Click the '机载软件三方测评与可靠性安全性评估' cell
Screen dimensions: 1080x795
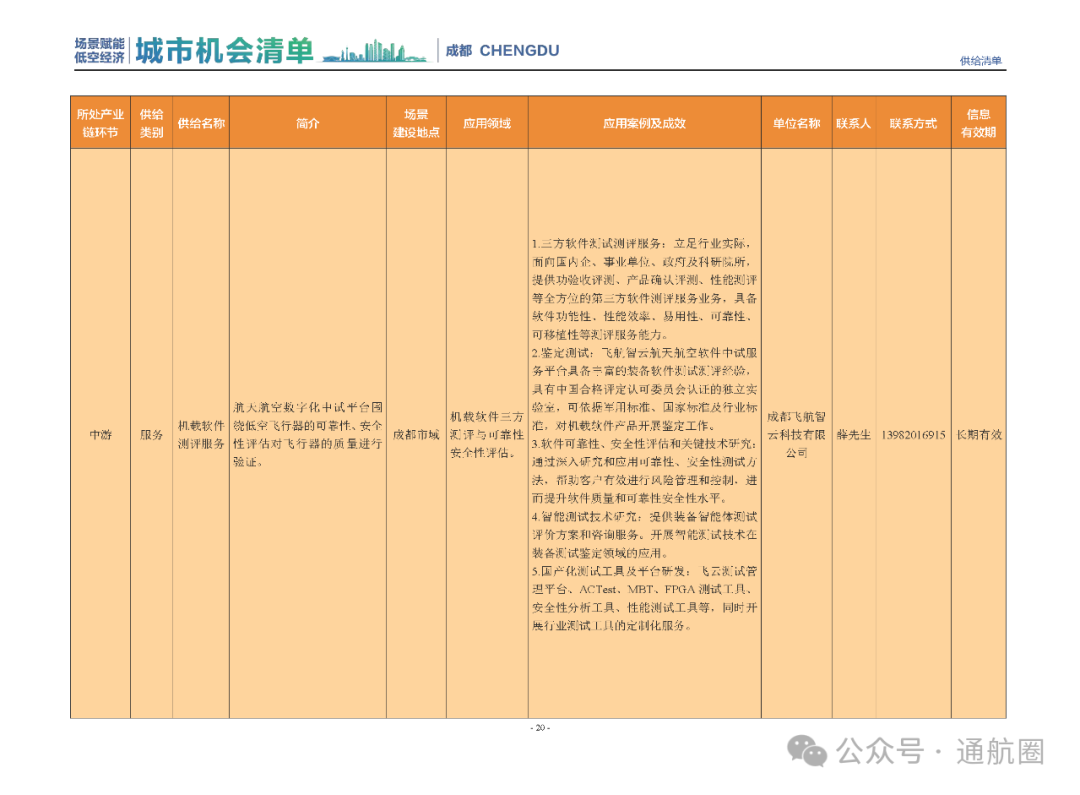(x=487, y=435)
